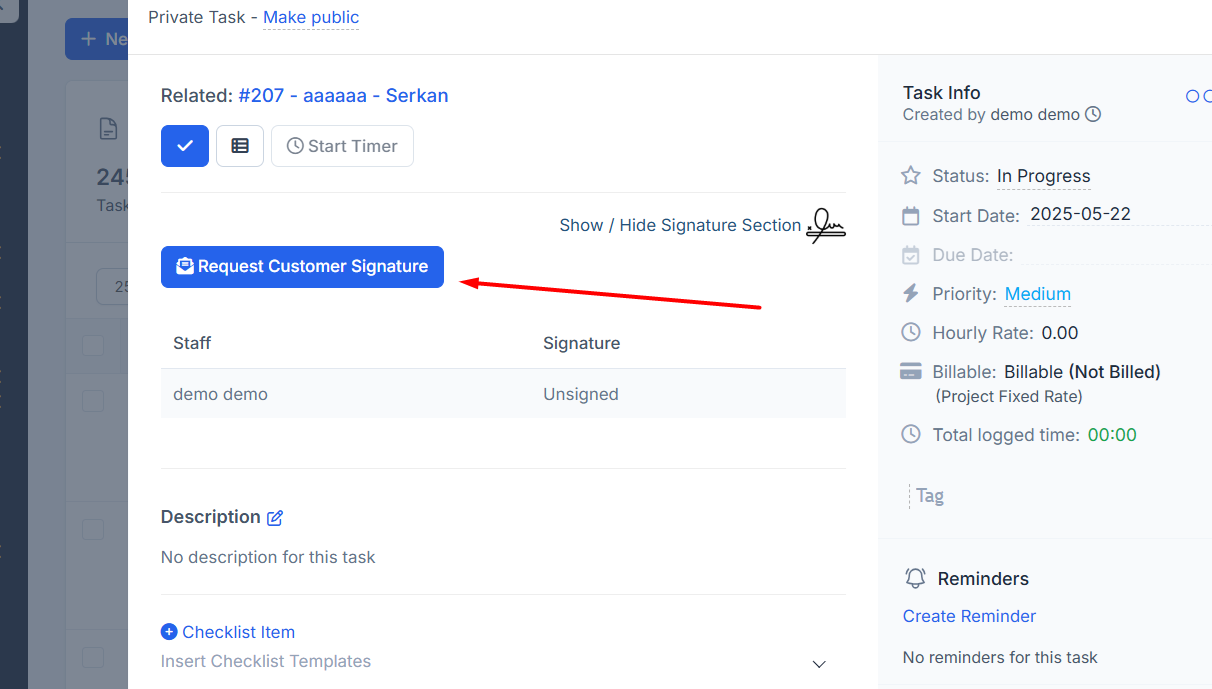Viewport: 1212px width, 689px height.
Task: Expand the Insert Checklist Templates dropdown
Action: [819, 664]
